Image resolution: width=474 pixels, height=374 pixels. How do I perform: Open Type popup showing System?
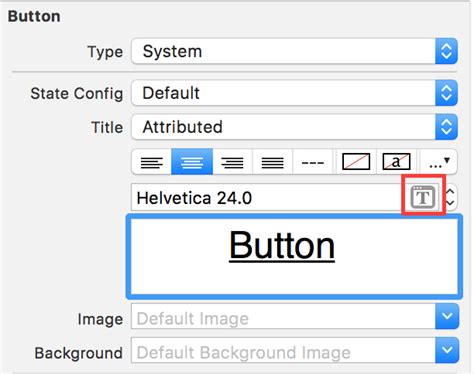click(x=295, y=51)
